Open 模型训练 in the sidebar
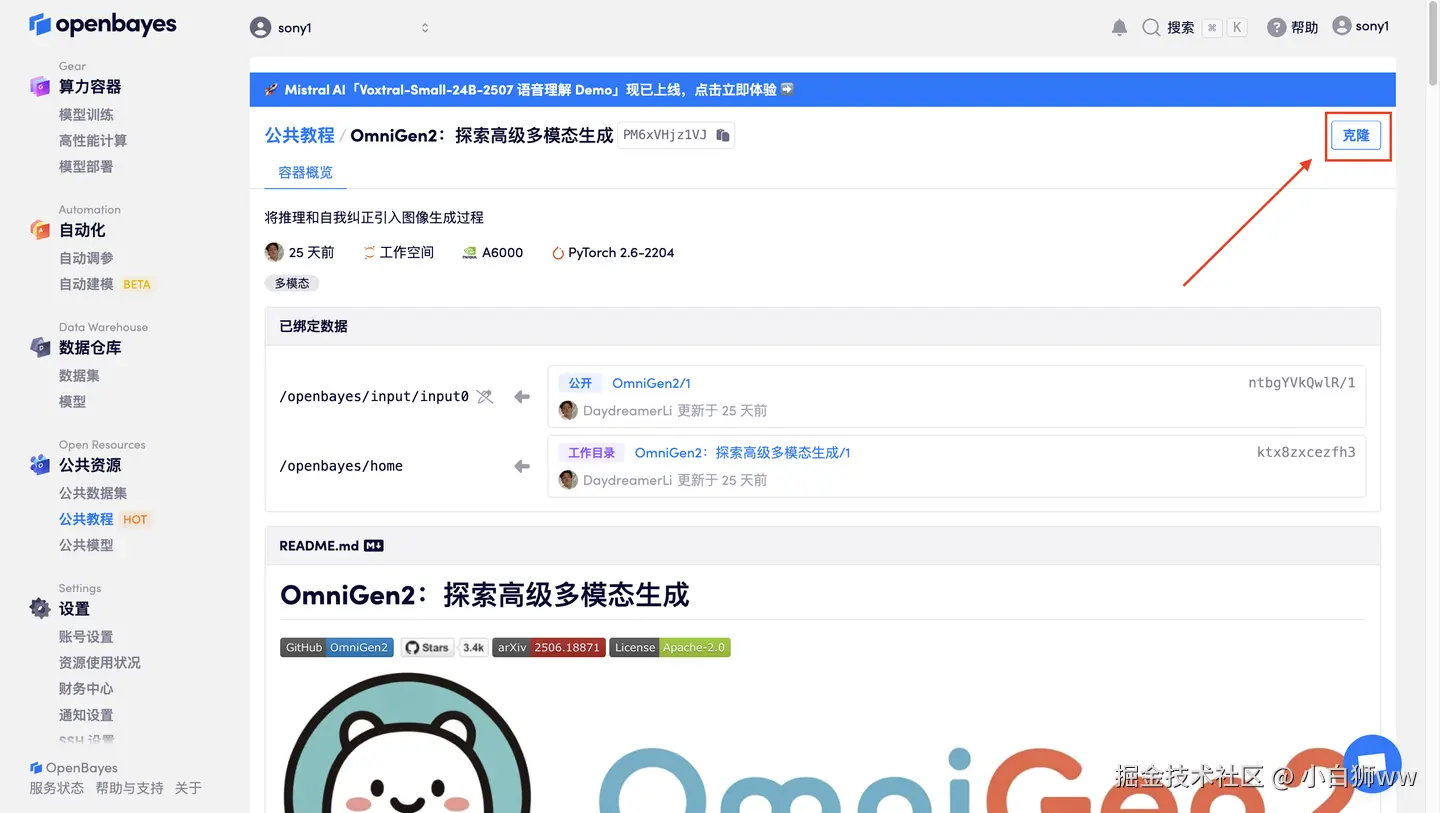 coord(86,114)
